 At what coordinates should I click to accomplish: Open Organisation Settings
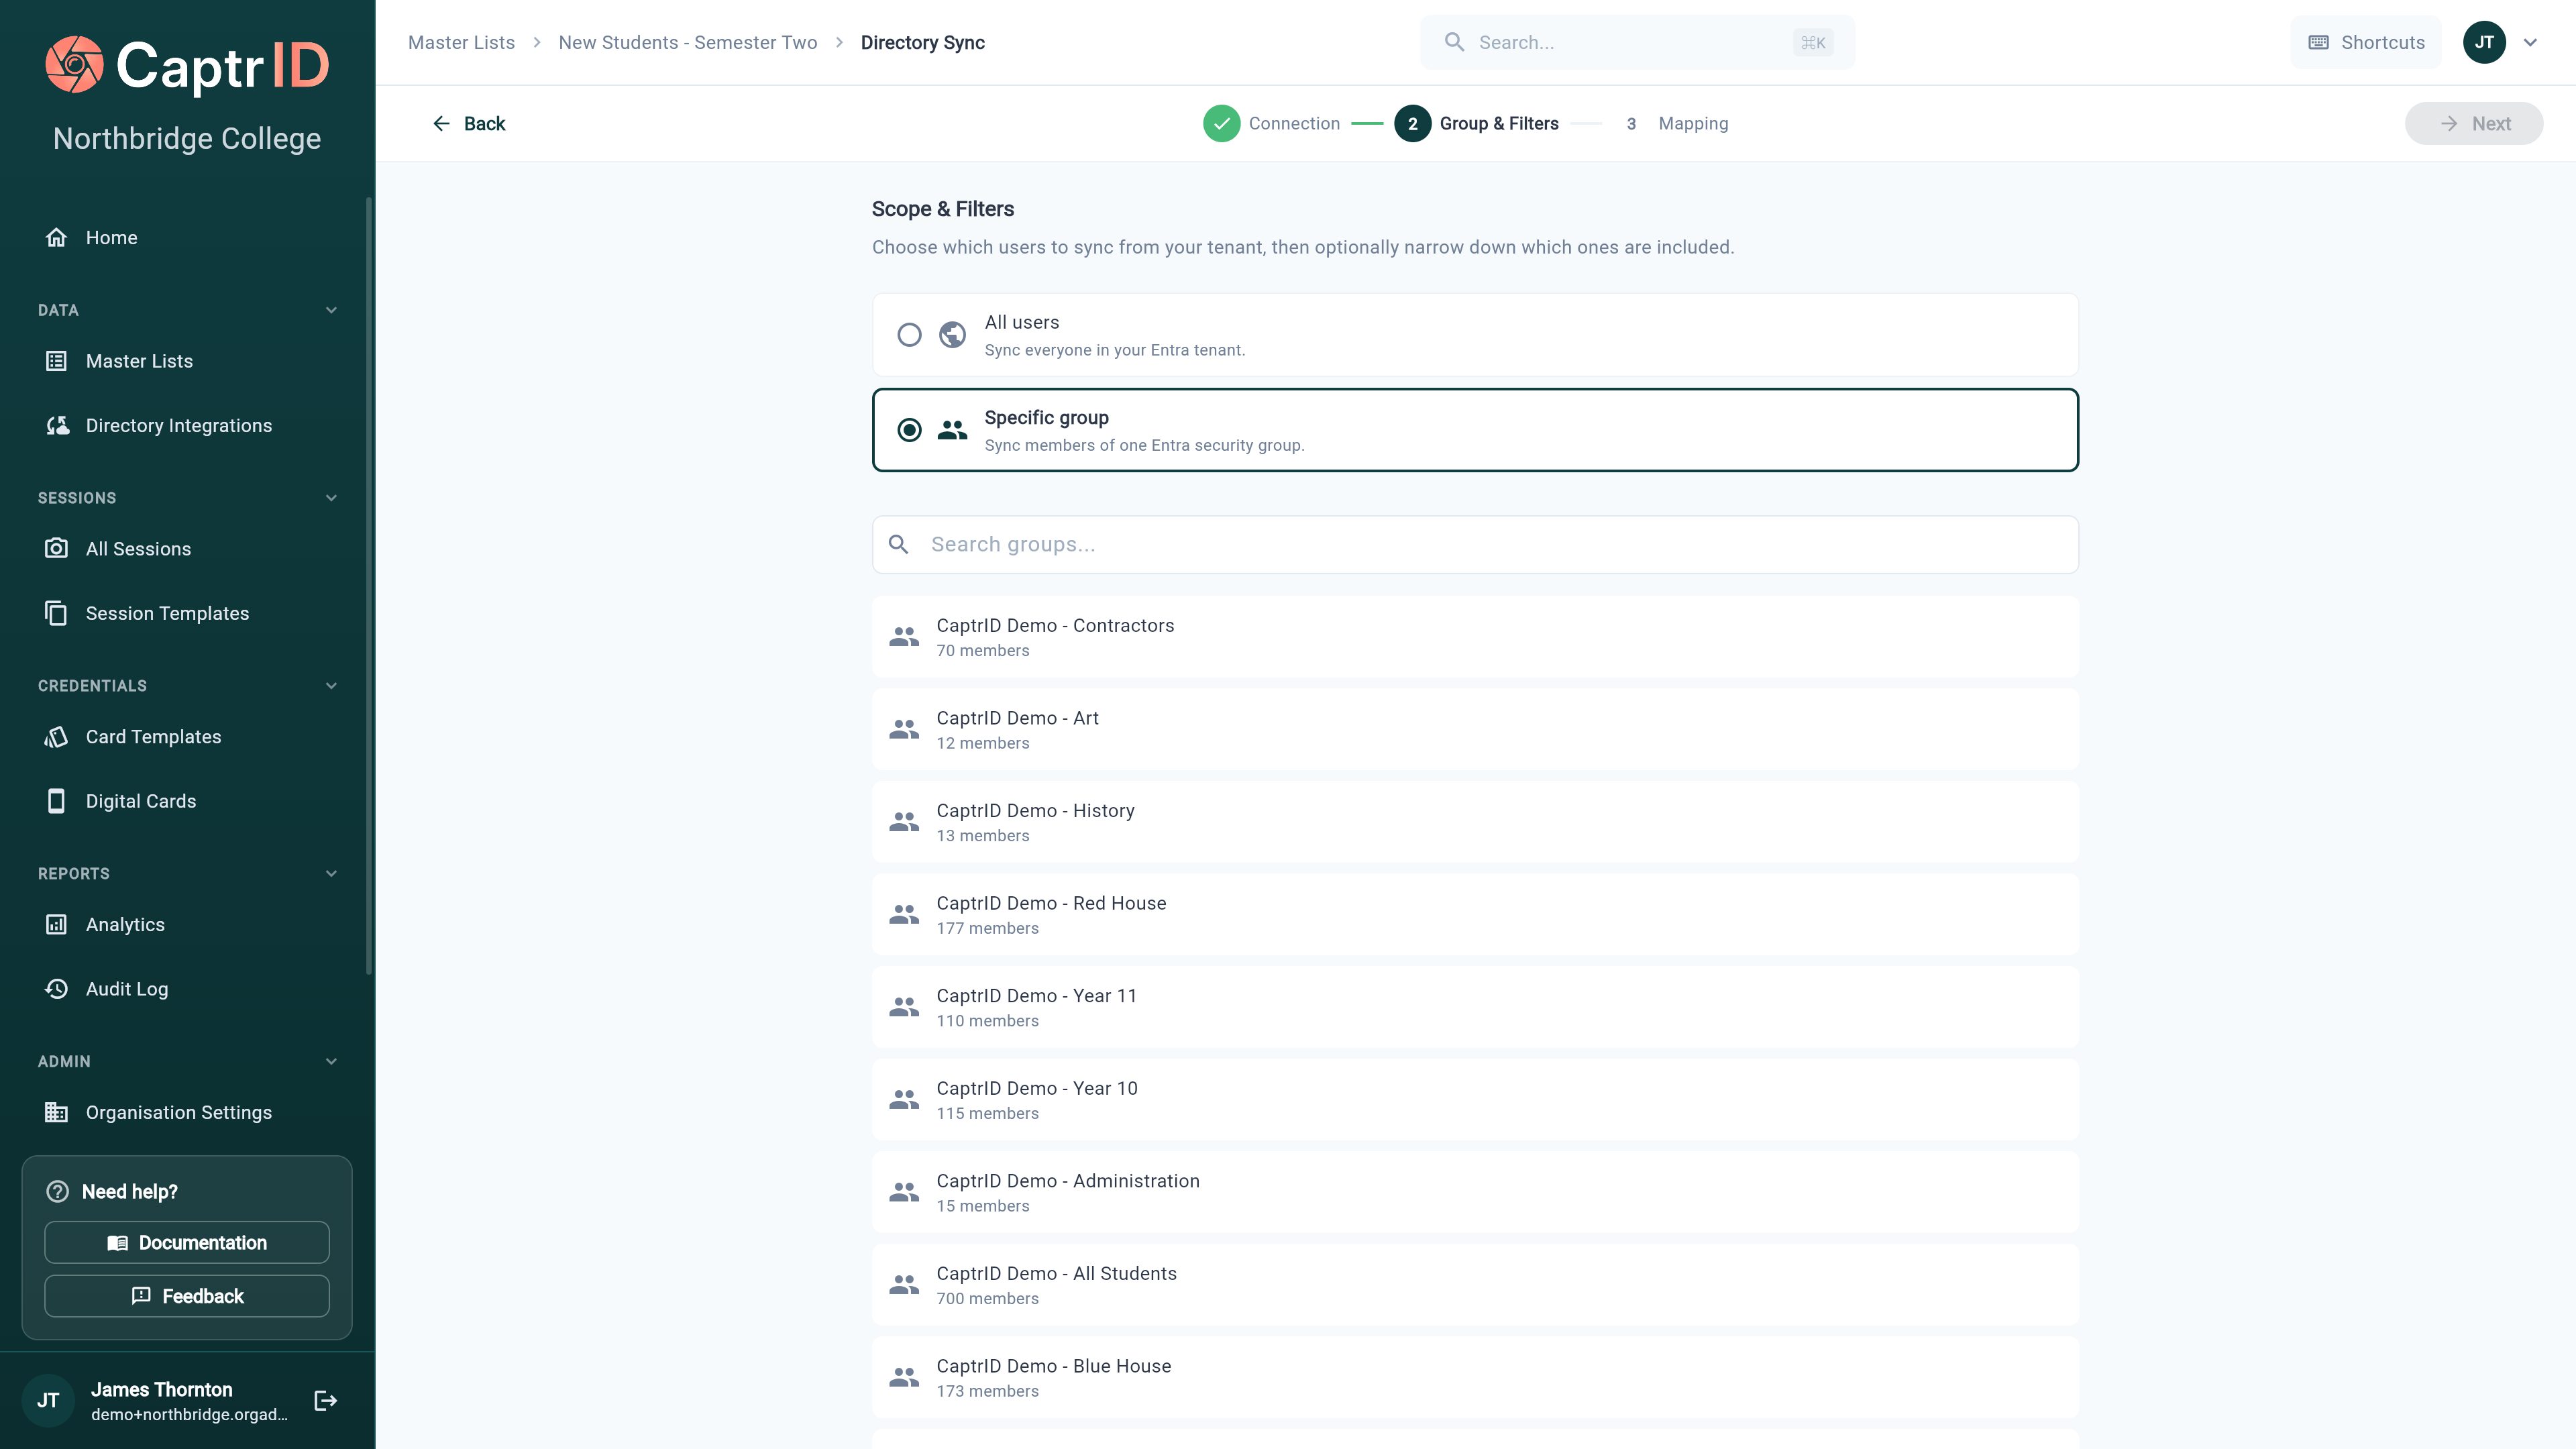click(x=187, y=1112)
